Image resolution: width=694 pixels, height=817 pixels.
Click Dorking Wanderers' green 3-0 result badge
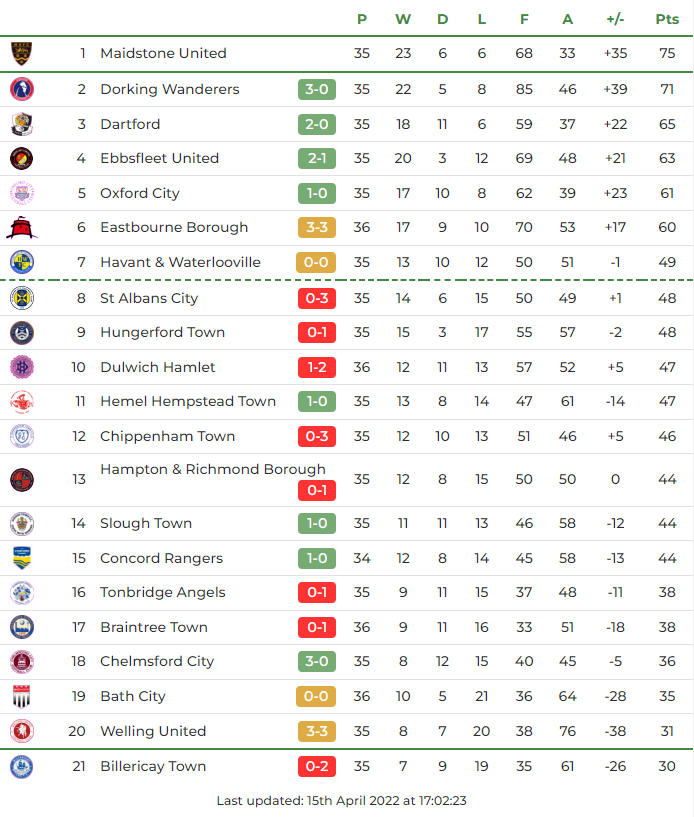click(x=316, y=89)
